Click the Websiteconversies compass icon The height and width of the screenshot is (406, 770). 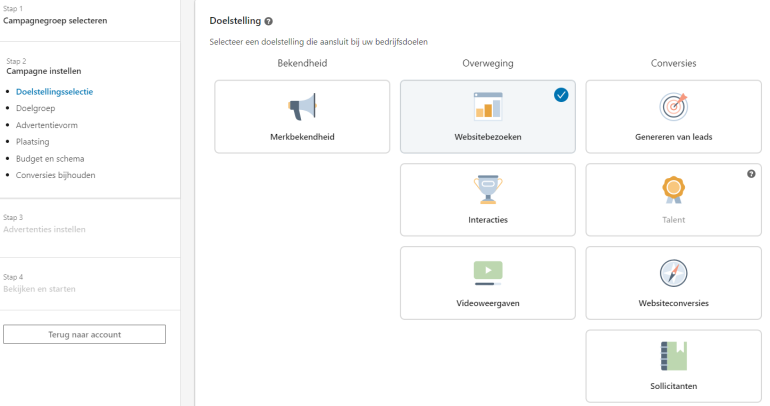[x=674, y=273]
